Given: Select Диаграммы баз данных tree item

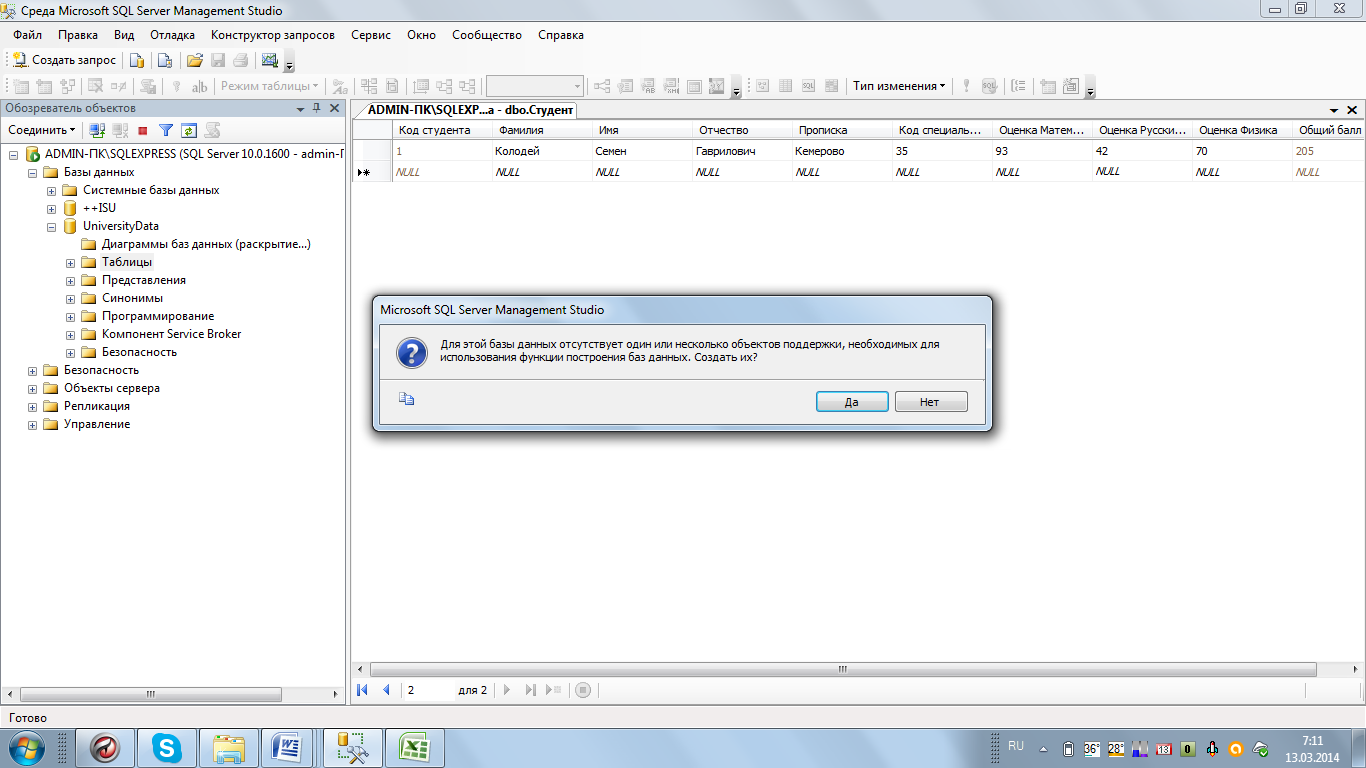Looking at the screenshot, I should click(x=206, y=244).
